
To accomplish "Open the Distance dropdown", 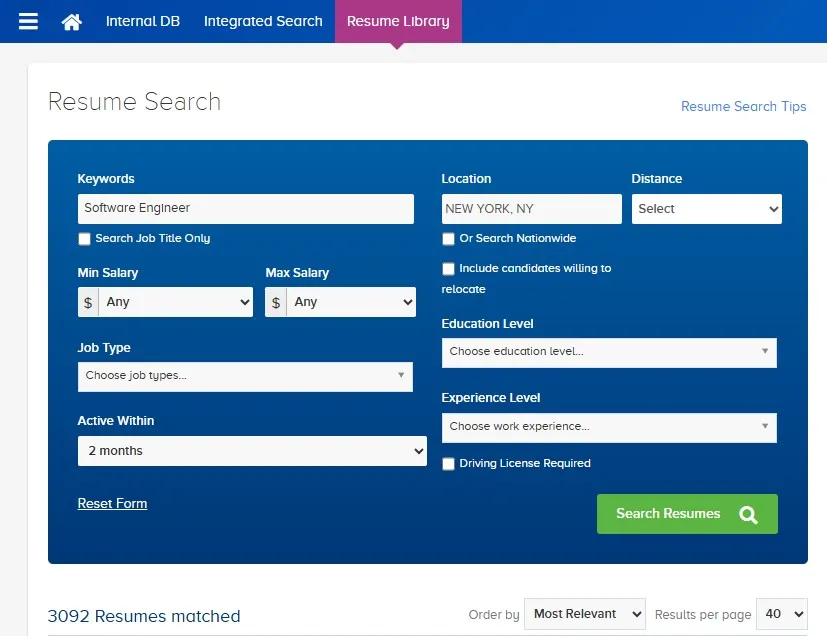I will point(707,209).
